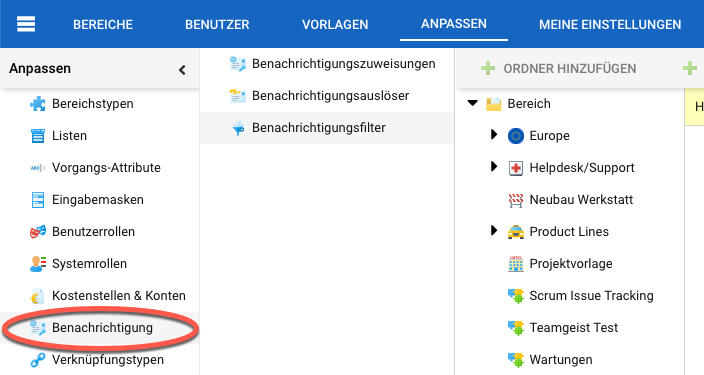This screenshot has height=375, width=704.
Task: Select Teamgeist Test in the tree
Action: (573, 328)
